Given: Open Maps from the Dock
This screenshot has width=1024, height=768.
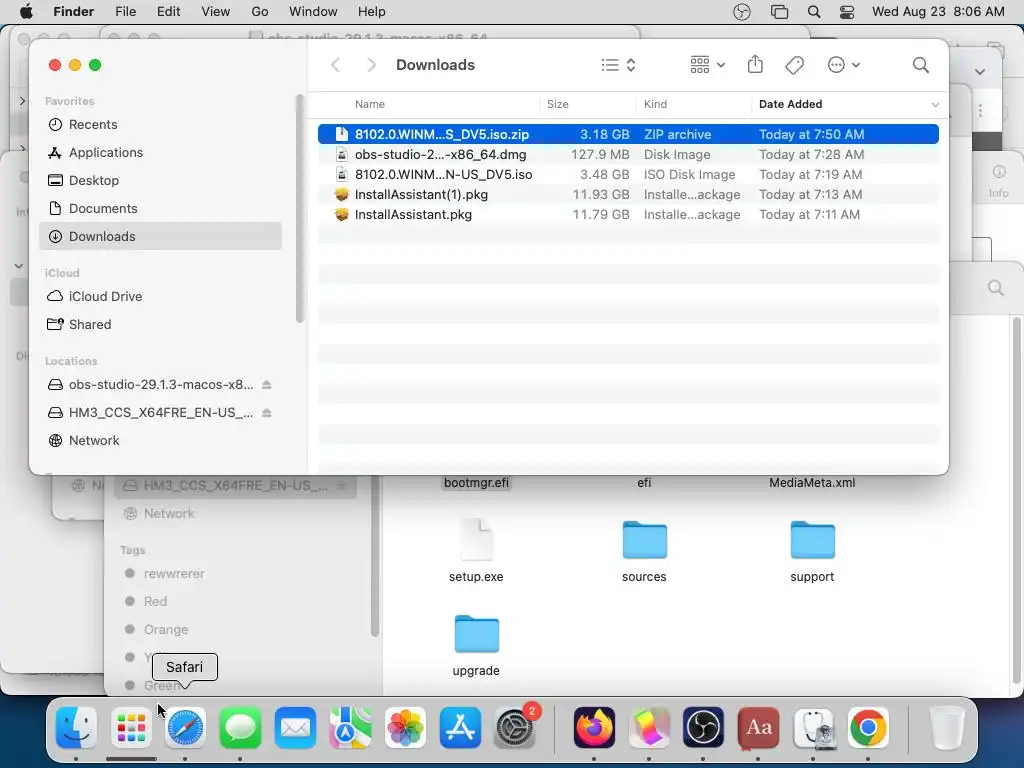Looking at the screenshot, I should click(x=350, y=728).
